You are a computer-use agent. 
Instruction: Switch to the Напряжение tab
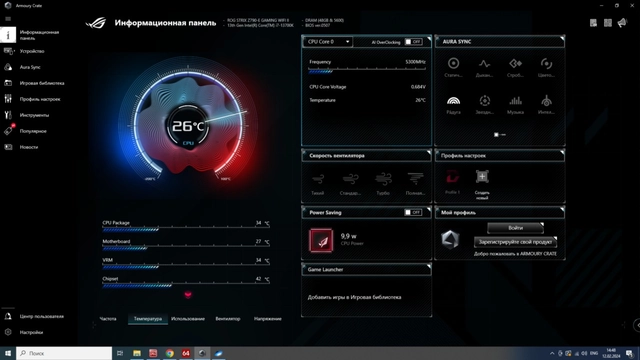coord(268,319)
